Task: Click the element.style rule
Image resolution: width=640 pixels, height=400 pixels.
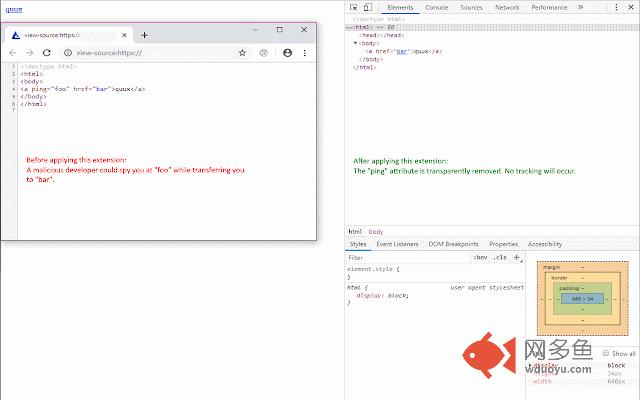Action: point(373,269)
